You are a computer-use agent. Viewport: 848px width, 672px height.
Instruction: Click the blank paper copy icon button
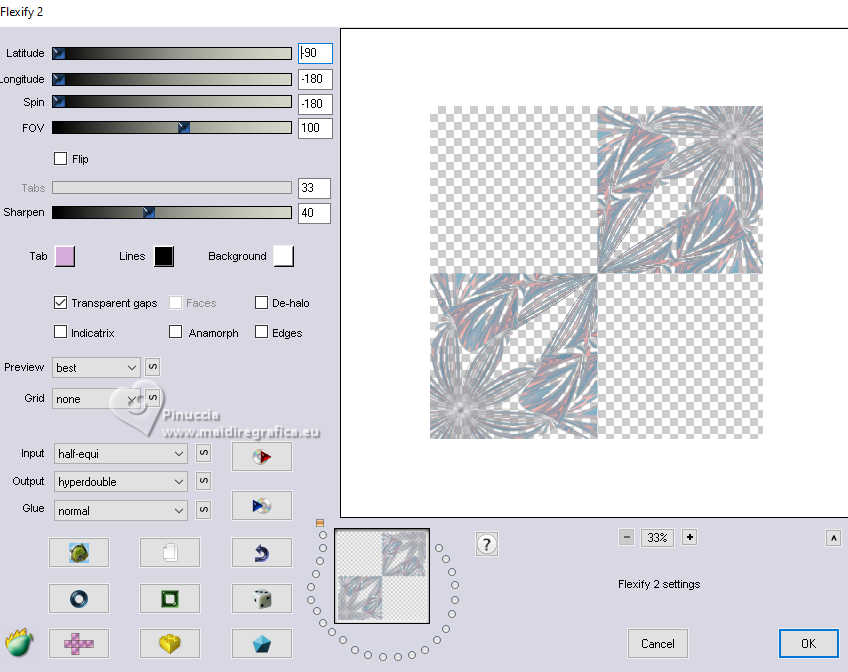170,553
